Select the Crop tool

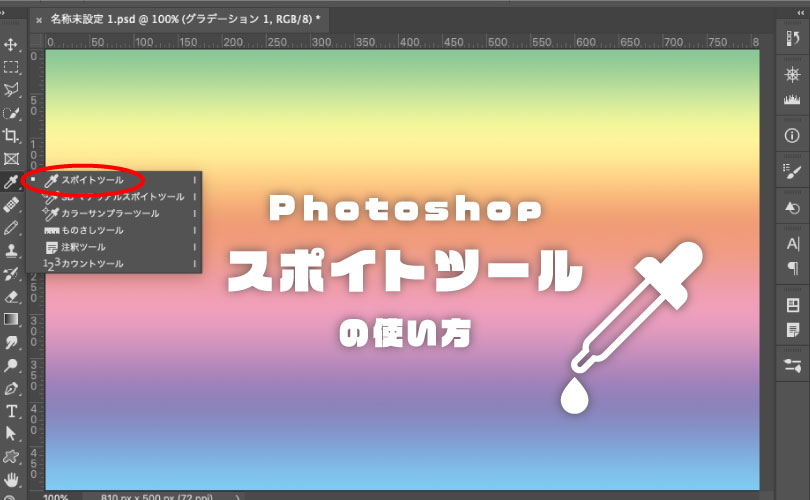coord(11,135)
